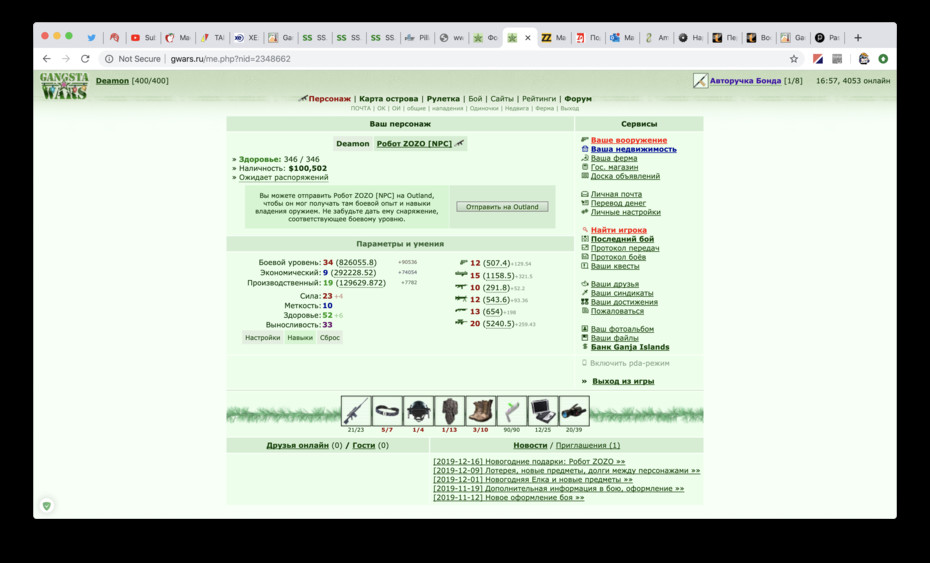Open the Доска объявлений link

(x=625, y=176)
